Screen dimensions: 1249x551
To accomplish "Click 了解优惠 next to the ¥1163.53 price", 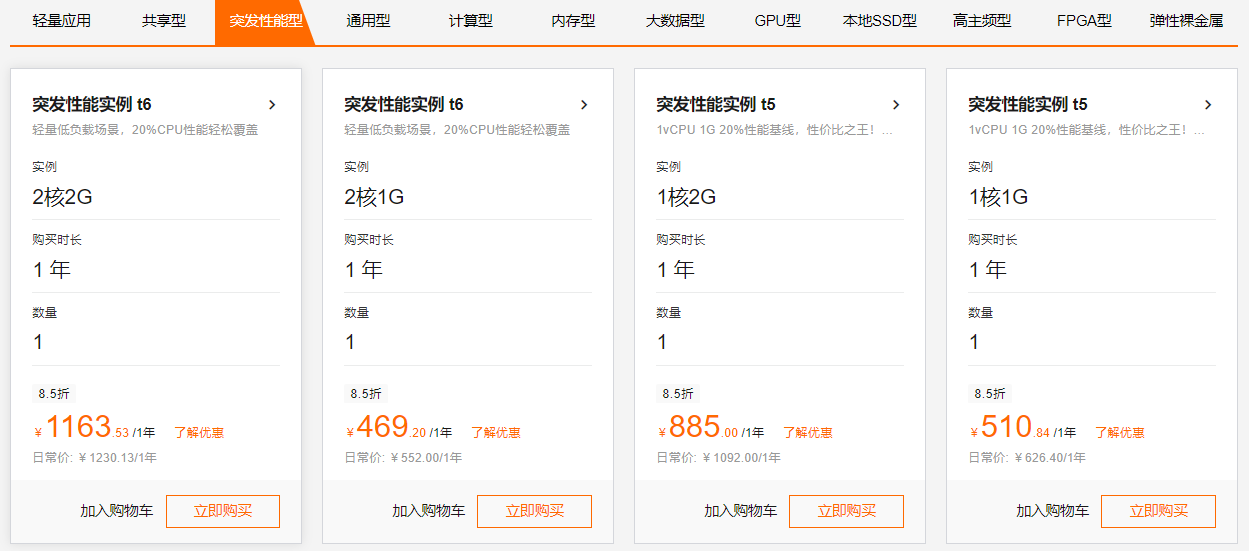I will (199, 433).
